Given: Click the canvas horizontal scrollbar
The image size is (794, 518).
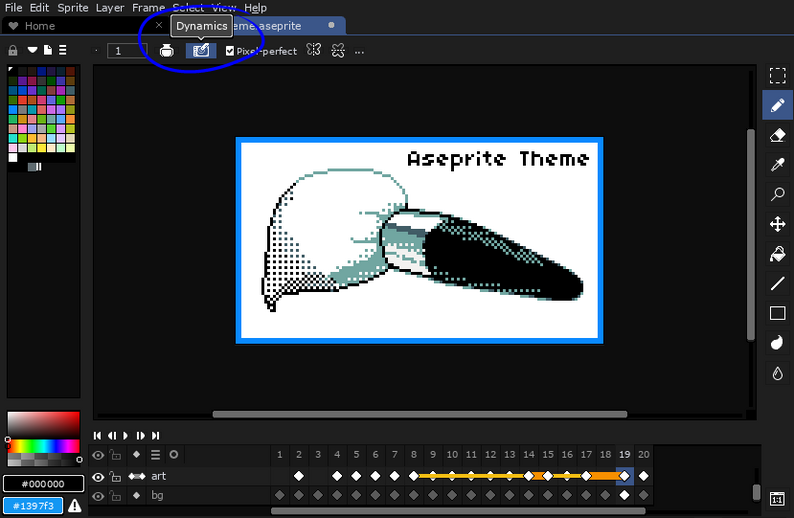Looking at the screenshot, I should click(420, 414).
